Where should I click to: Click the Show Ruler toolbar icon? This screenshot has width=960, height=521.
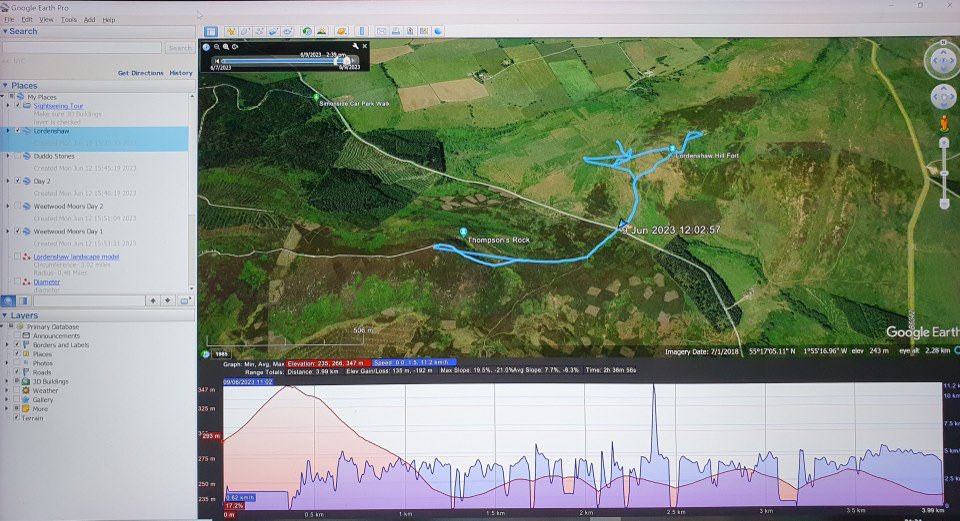click(x=362, y=31)
